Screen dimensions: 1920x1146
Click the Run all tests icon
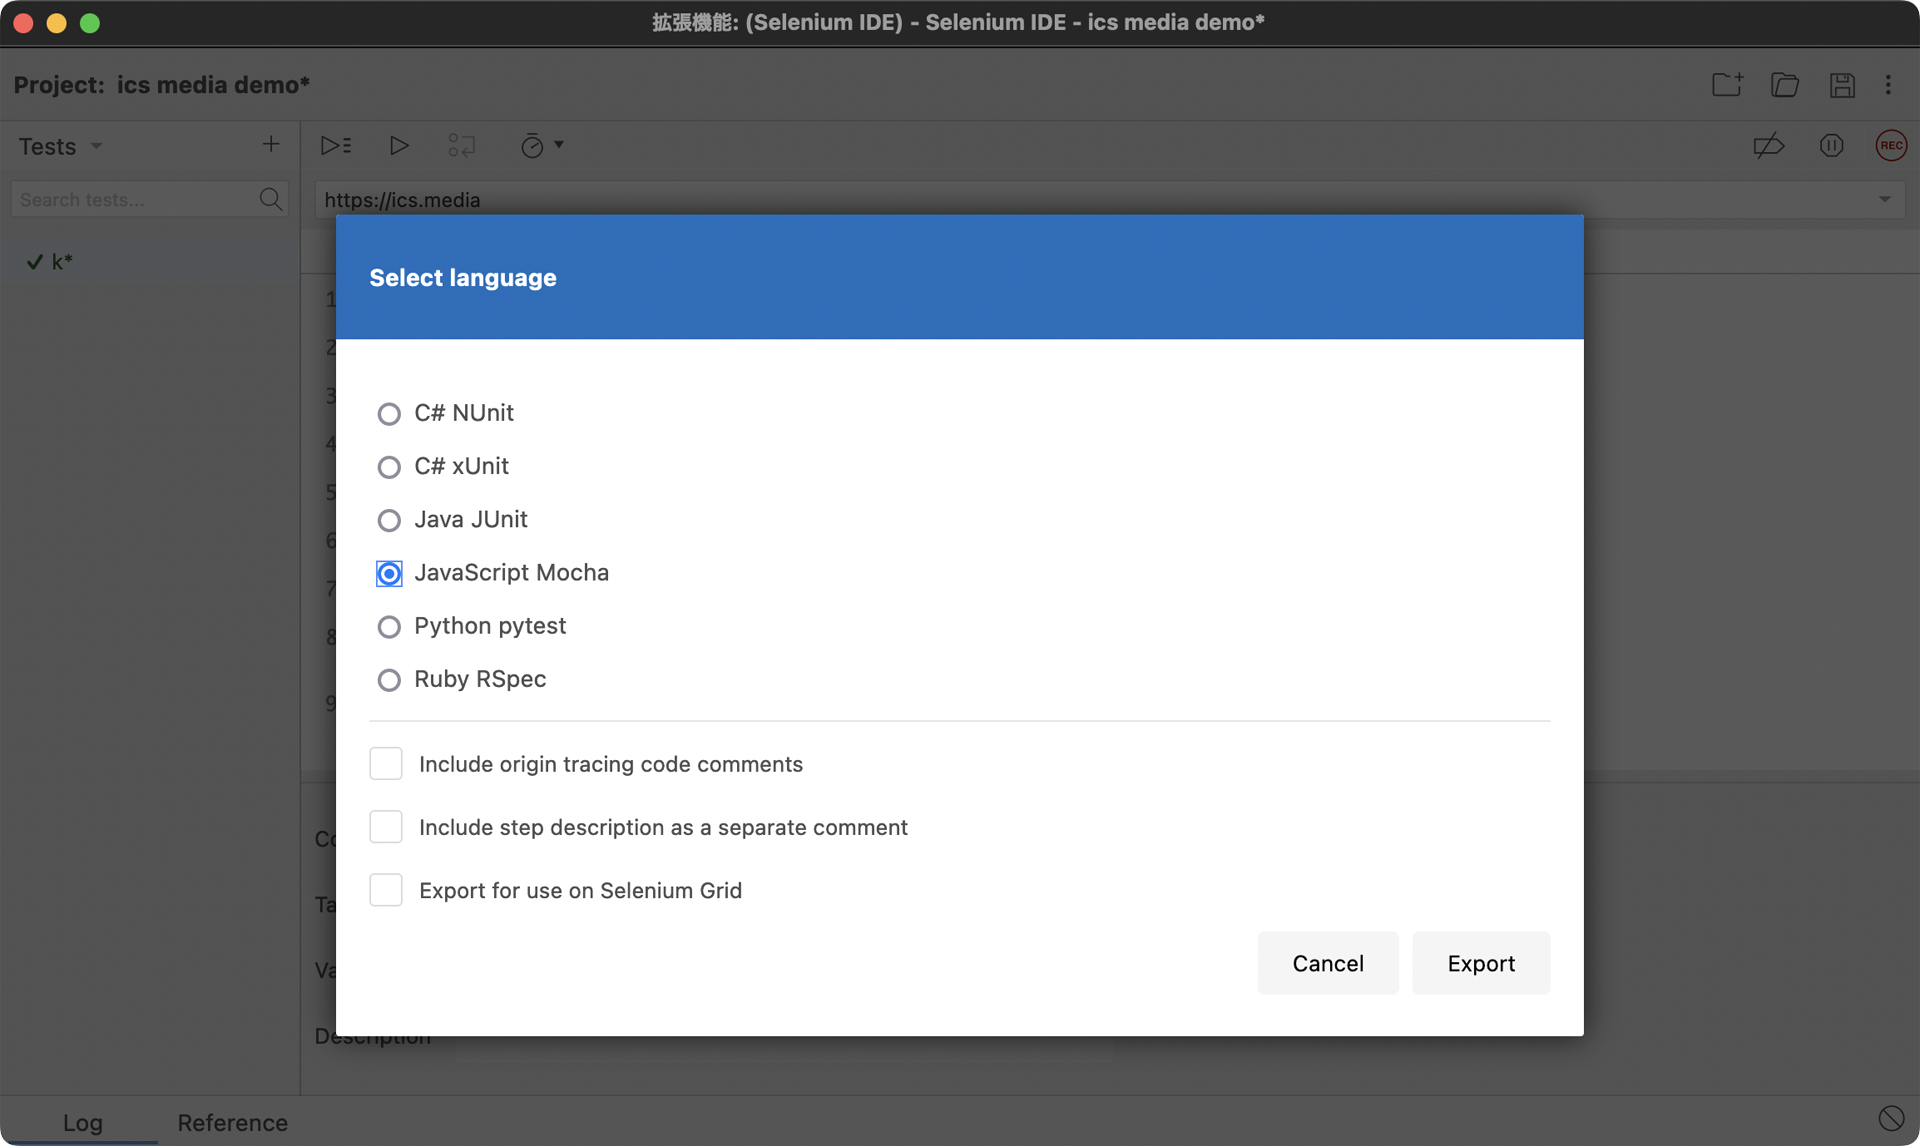click(x=335, y=146)
